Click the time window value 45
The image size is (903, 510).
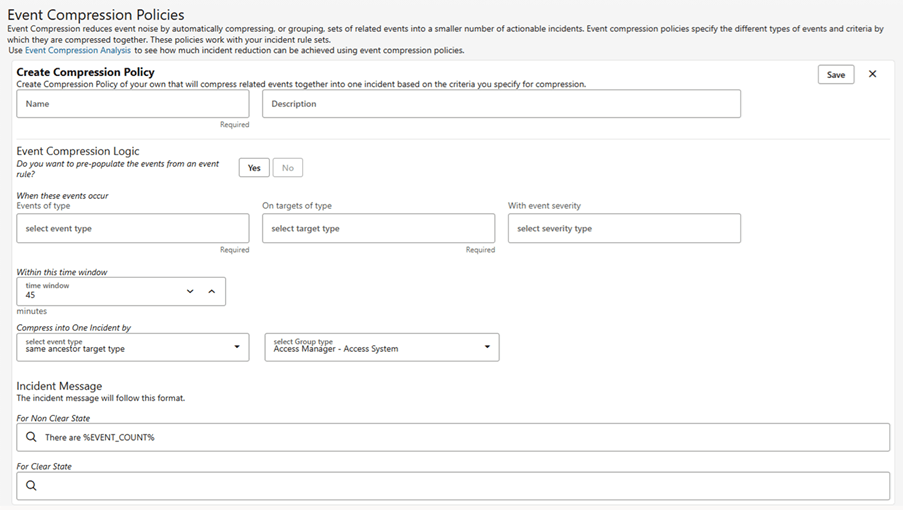tap(31, 295)
